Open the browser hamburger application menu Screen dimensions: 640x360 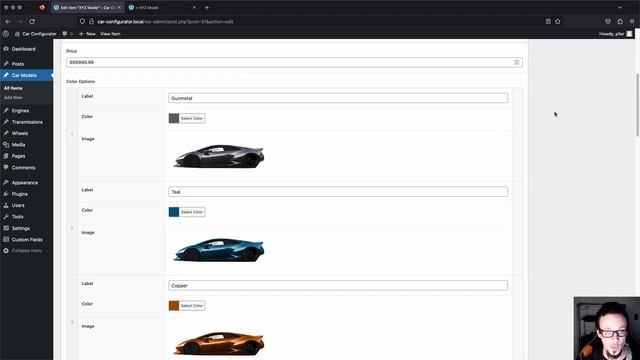click(632, 21)
